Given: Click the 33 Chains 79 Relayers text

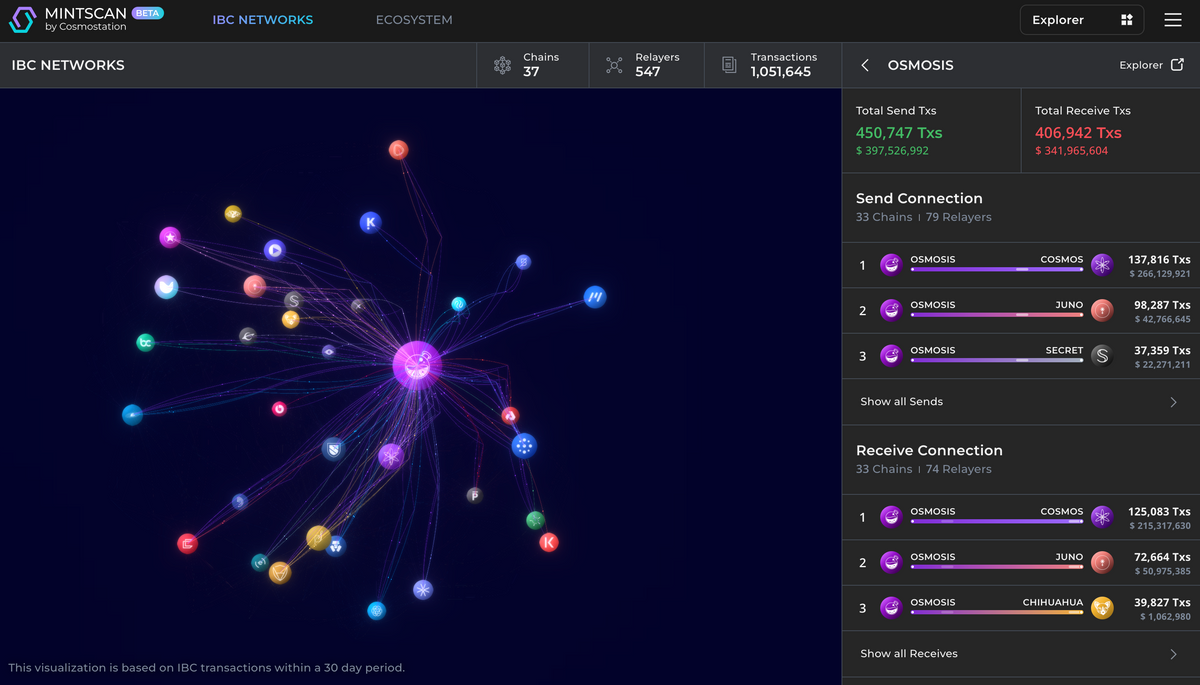Looking at the screenshot, I should [x=924, y=217].
